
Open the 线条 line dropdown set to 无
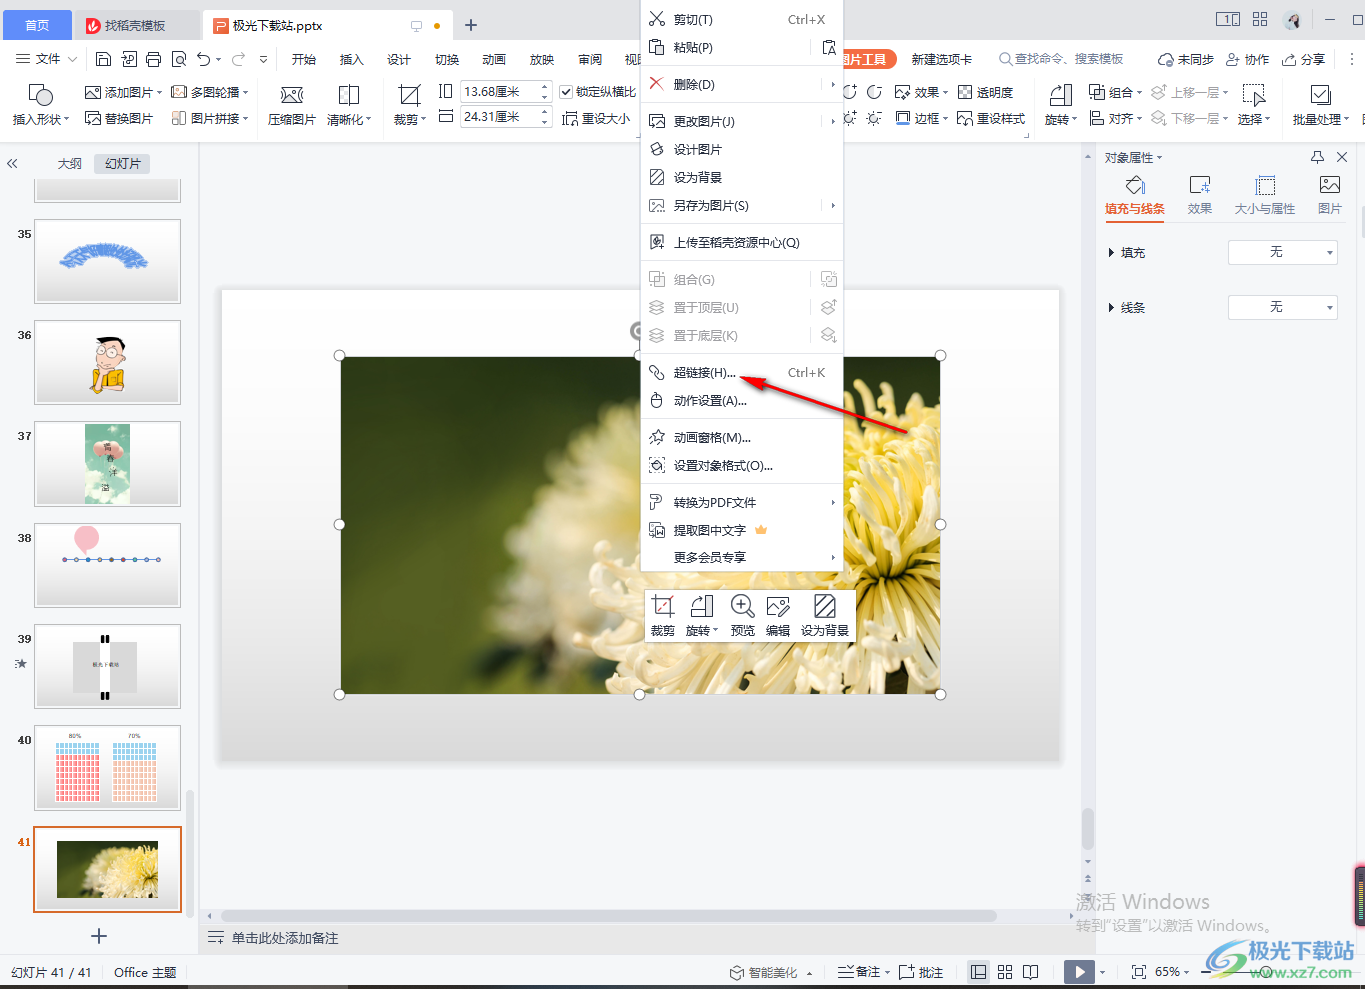[1282, 307]
